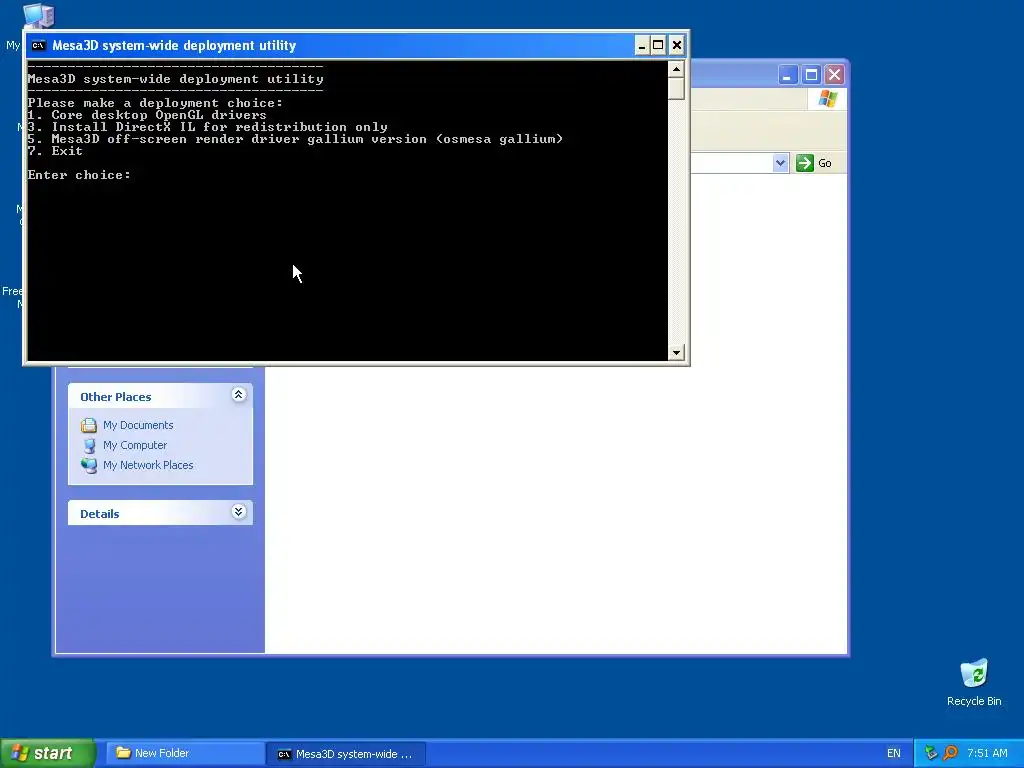
Task: Click the My Documents folder icon
Action: click(x=89, y=425)
